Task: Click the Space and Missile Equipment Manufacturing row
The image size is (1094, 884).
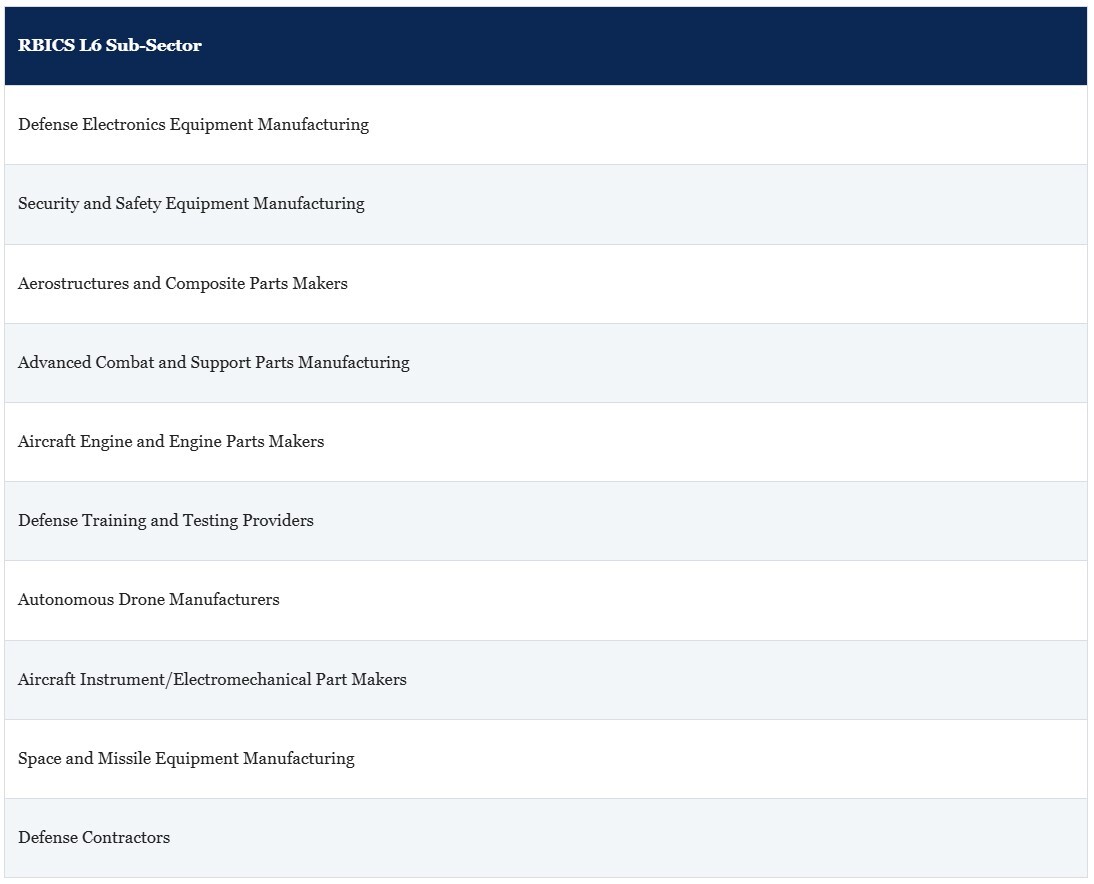Action: (x=546, y=759)
